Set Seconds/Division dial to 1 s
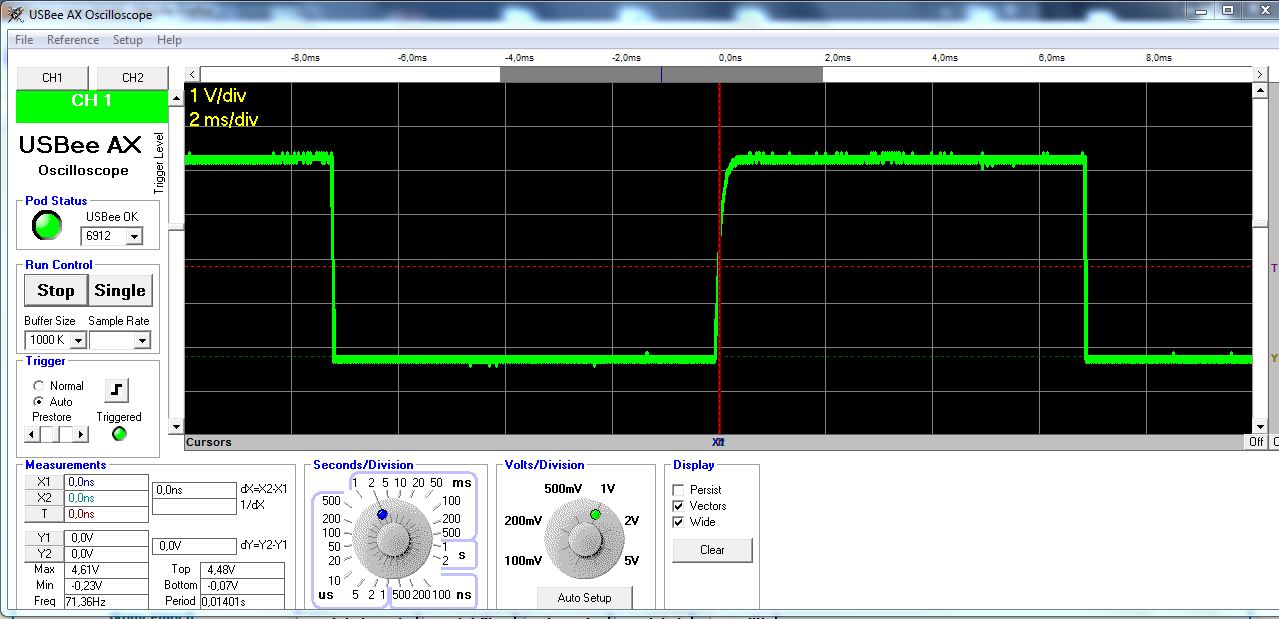 [x=445, y=547]
